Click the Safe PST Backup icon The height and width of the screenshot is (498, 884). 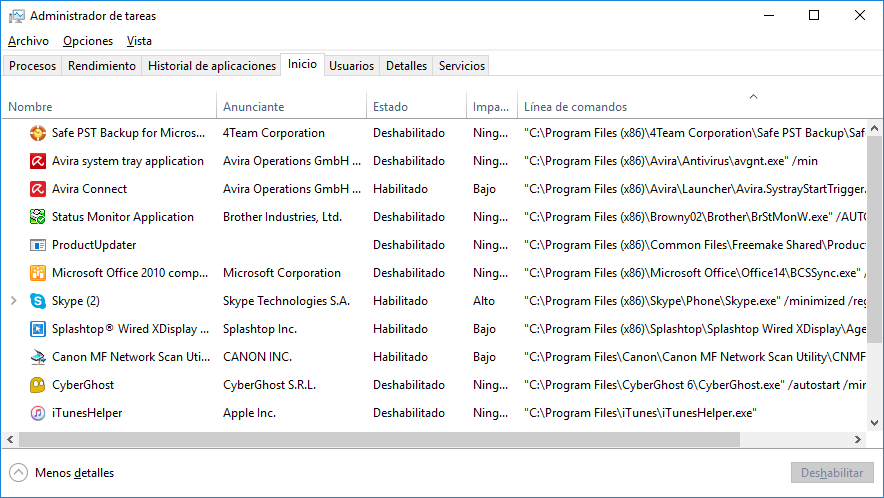tap(38, 133)
